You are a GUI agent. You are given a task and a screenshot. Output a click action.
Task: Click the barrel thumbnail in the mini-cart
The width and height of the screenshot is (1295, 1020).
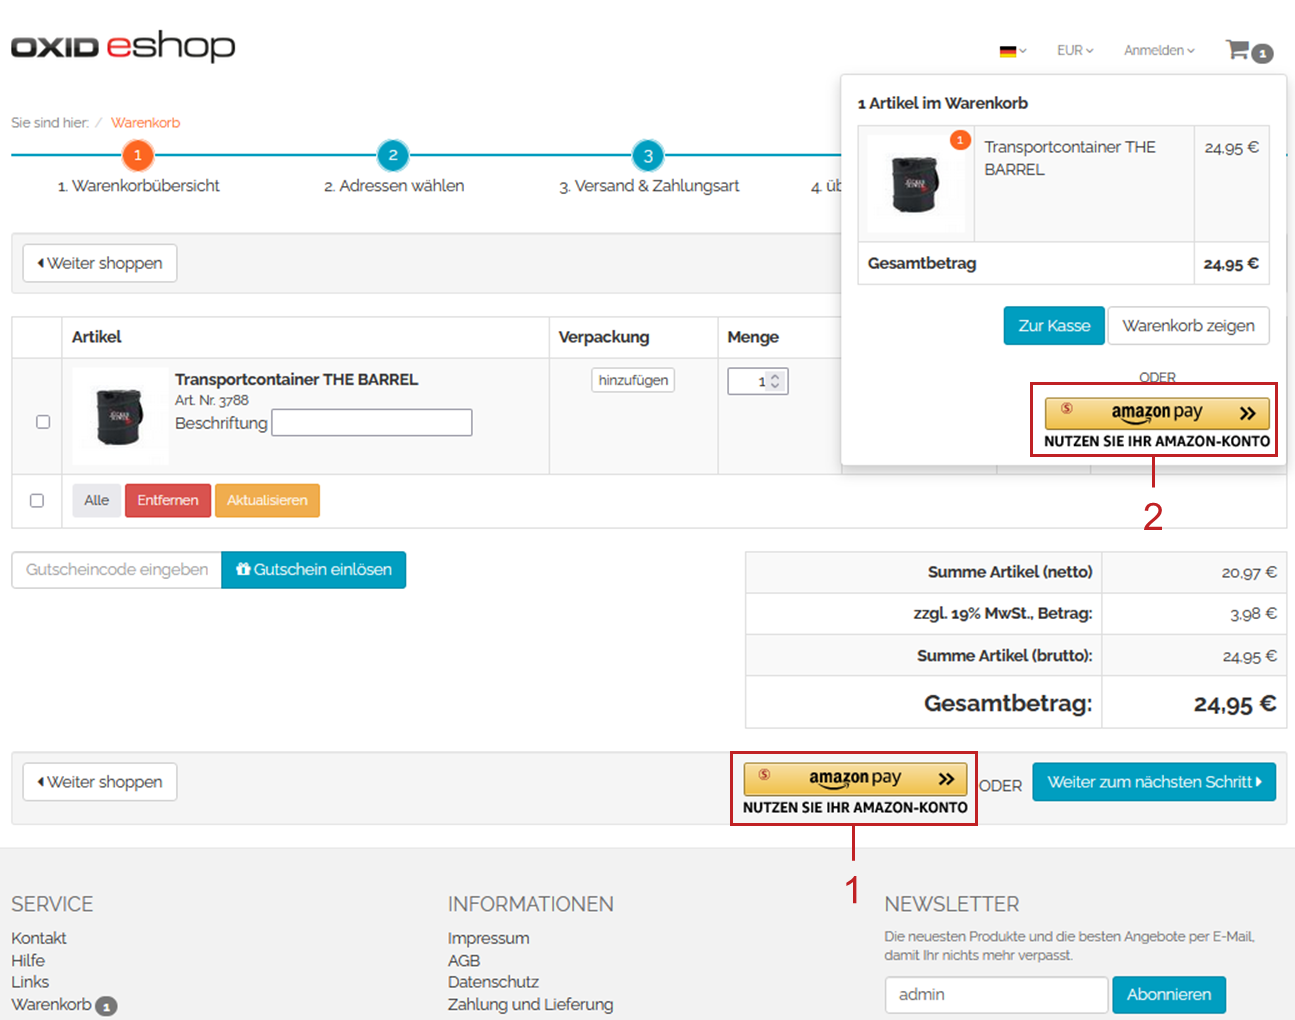(x=915, y=183)
